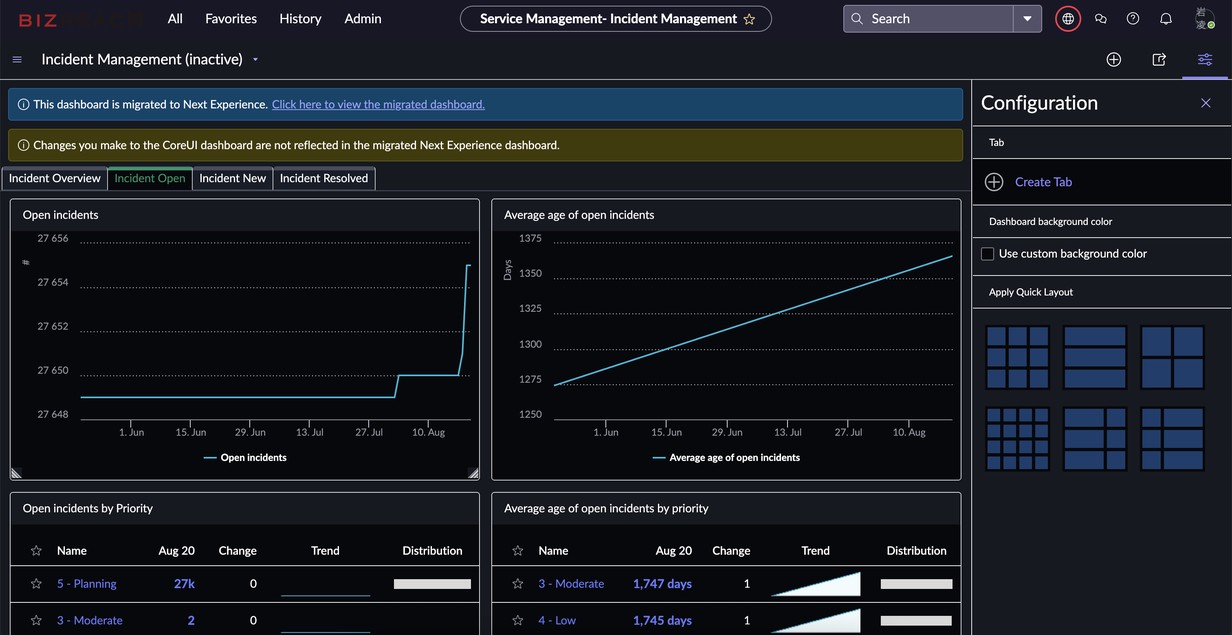
Task: Click the 1,745 days value link
Action: point(662,621)
